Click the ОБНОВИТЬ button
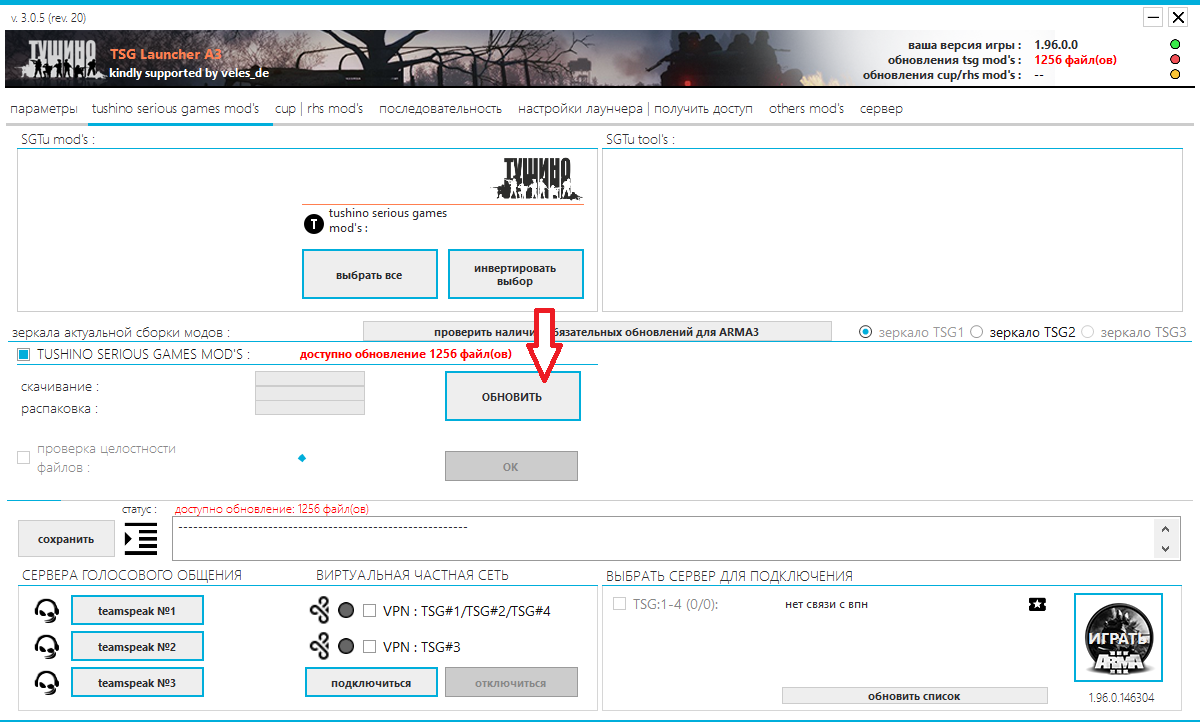 (512, 397)
